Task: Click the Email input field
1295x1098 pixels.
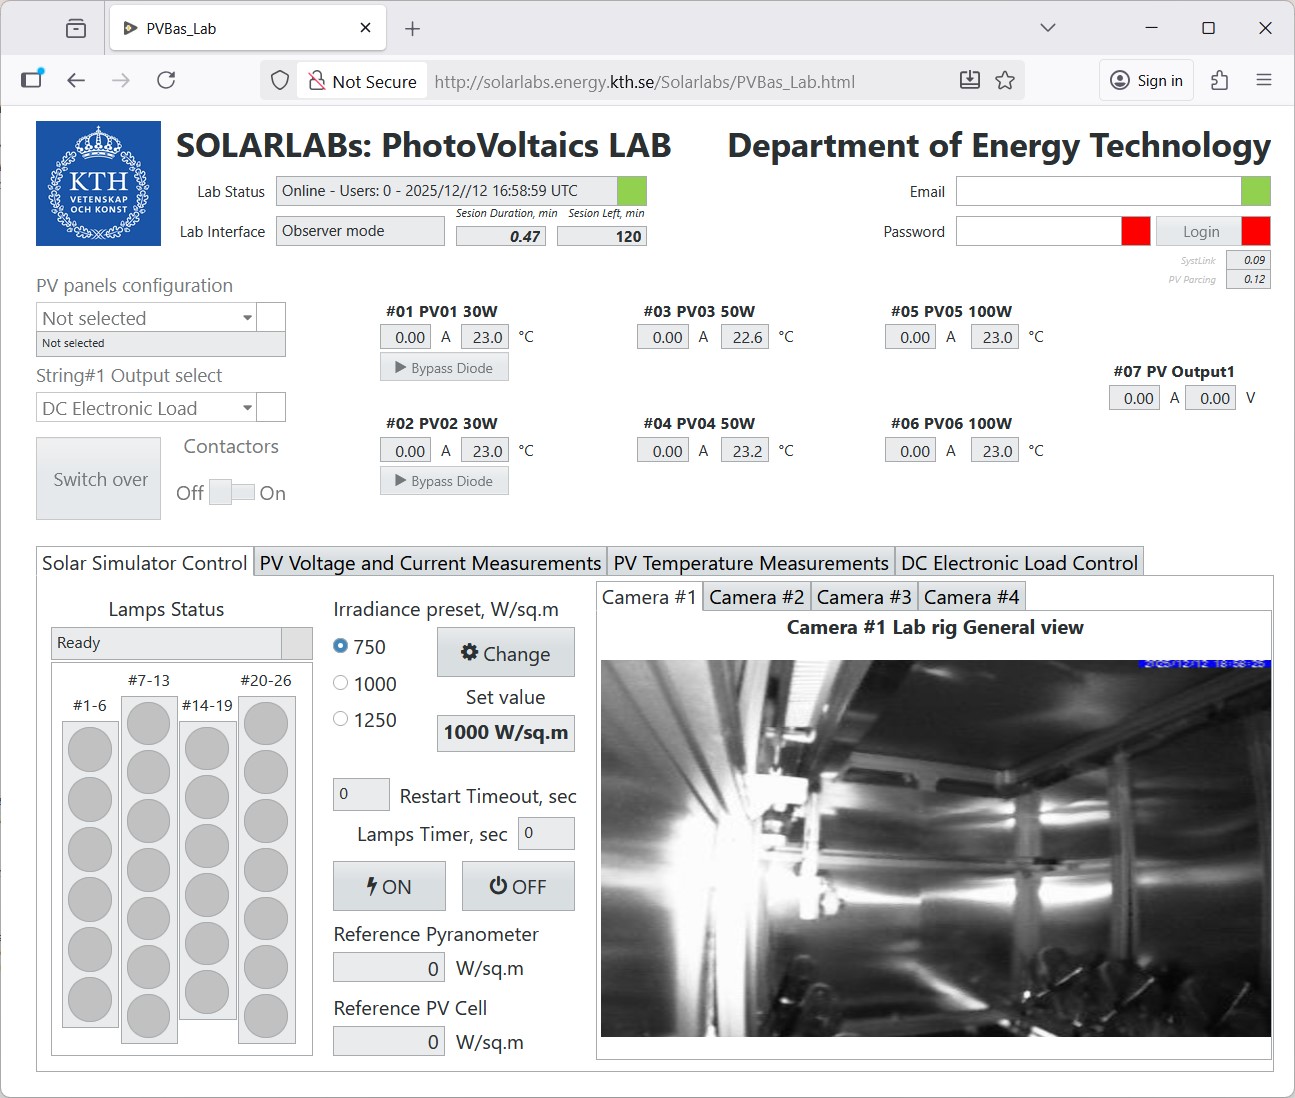Action: point(1097,192)
